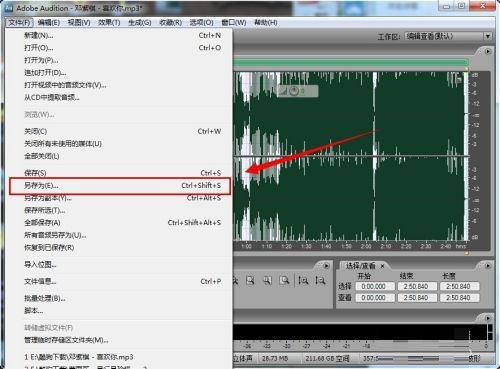Open the level meter panel options arrow

point(488,318)
